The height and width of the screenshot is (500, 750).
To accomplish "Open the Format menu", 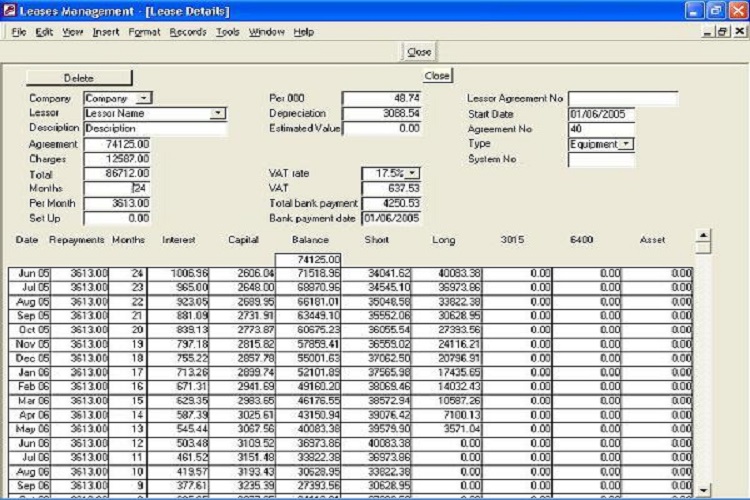I will click(x=144, y=32).
